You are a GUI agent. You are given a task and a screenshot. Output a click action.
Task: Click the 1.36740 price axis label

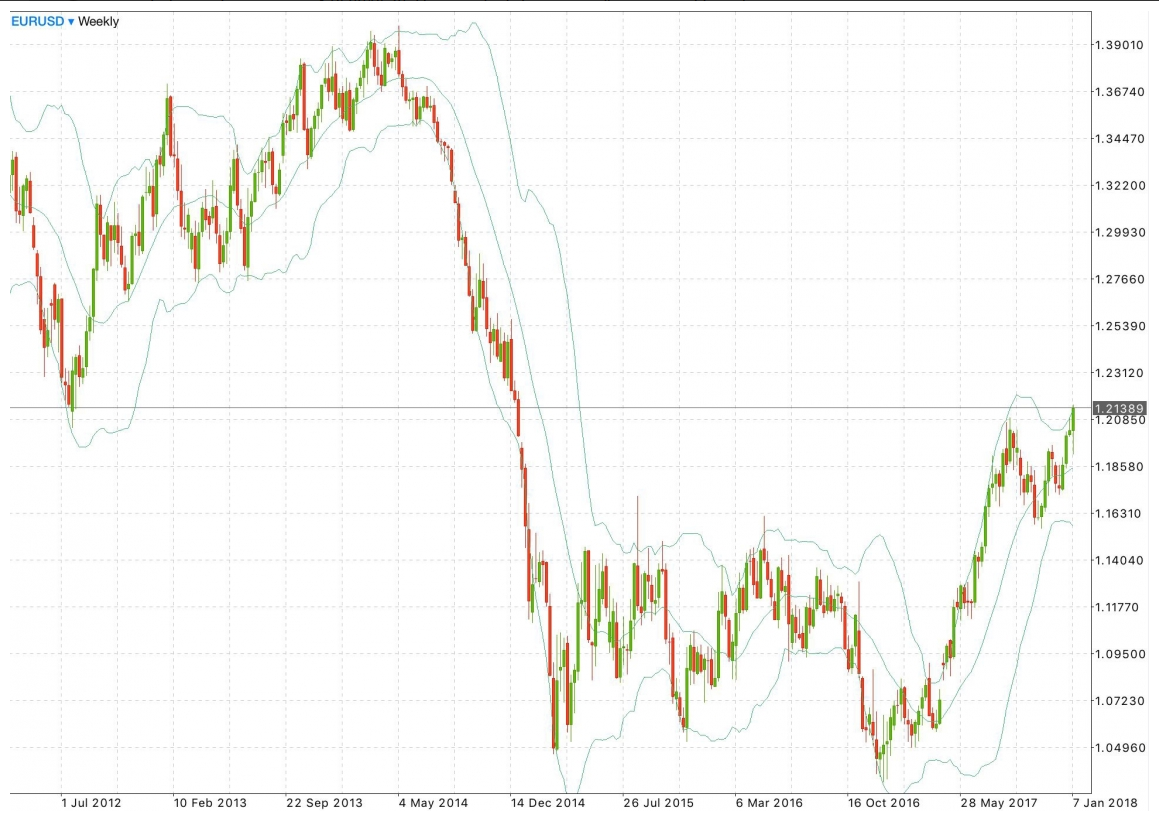1119,92
